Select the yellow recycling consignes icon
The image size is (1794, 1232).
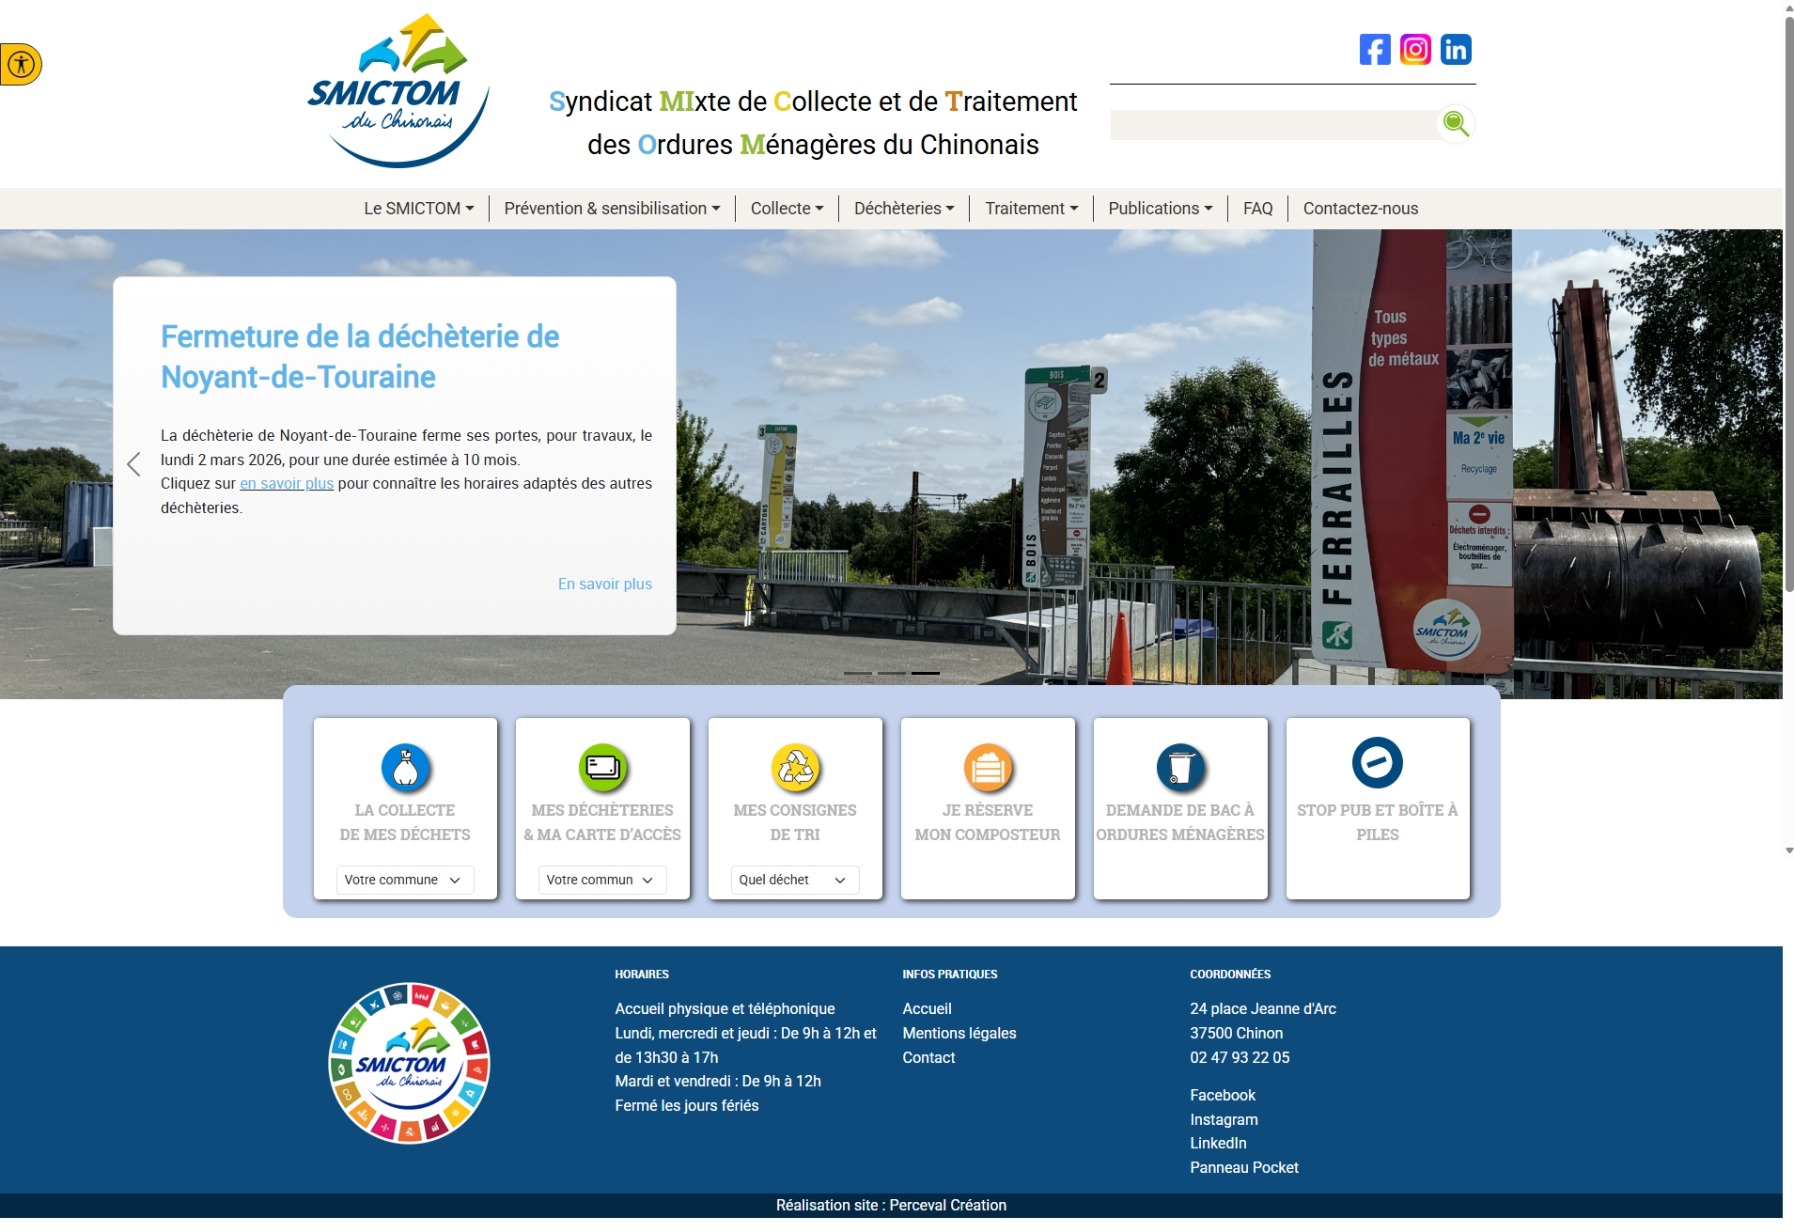click(x=795, y=768)
